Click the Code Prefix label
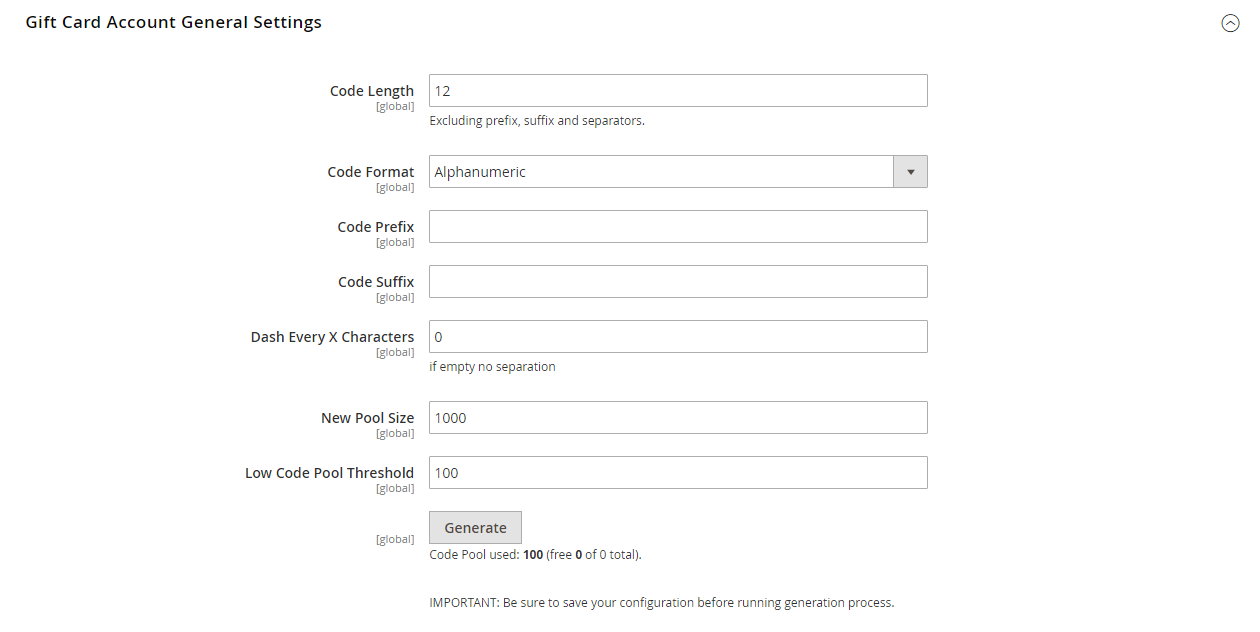 pyautogui.click(x=376, y=227)
